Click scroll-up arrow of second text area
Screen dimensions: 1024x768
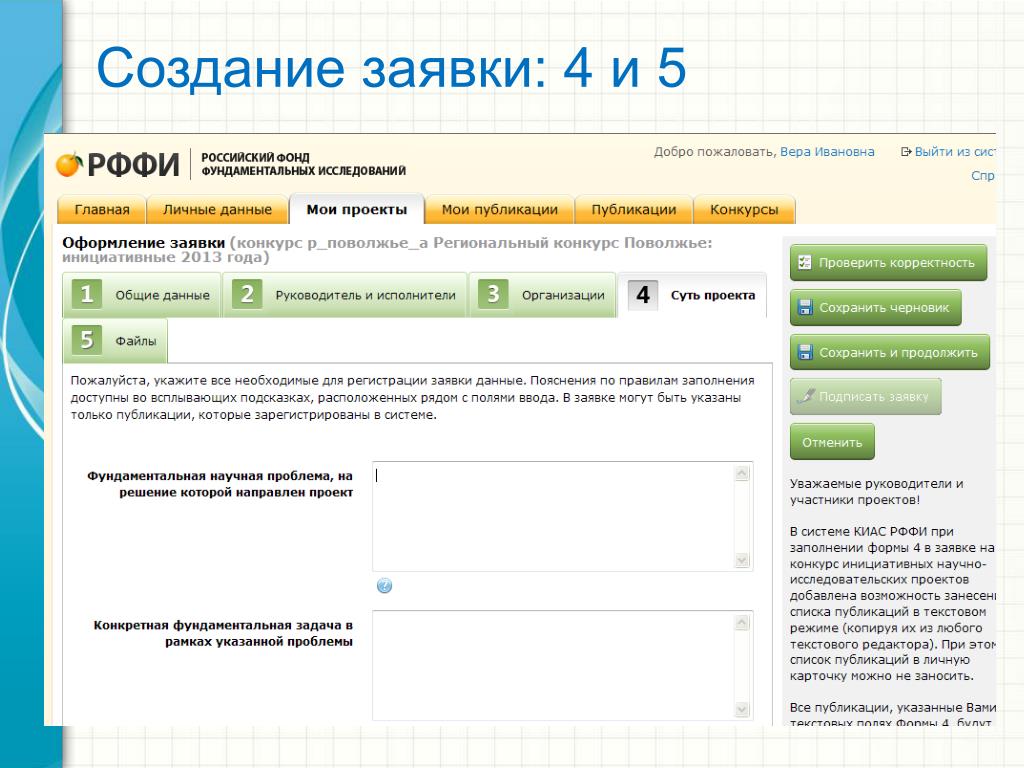(742, 622)
